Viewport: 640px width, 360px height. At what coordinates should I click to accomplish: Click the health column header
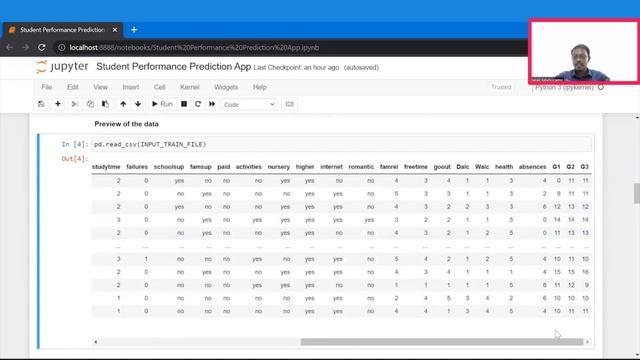coord(504,167)
